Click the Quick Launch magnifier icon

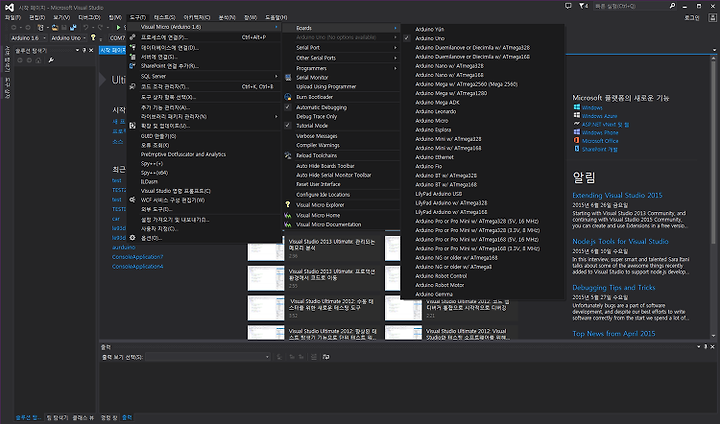(x=672, y=6)
